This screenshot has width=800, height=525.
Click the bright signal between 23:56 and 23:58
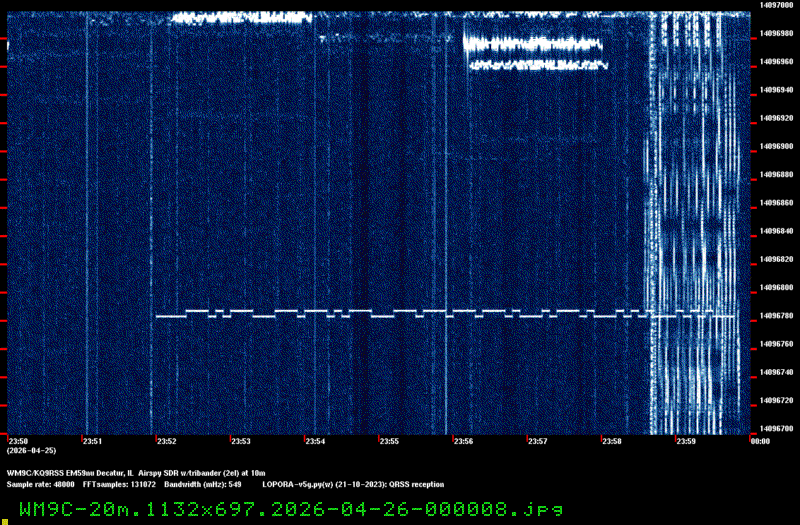(535, 51)
